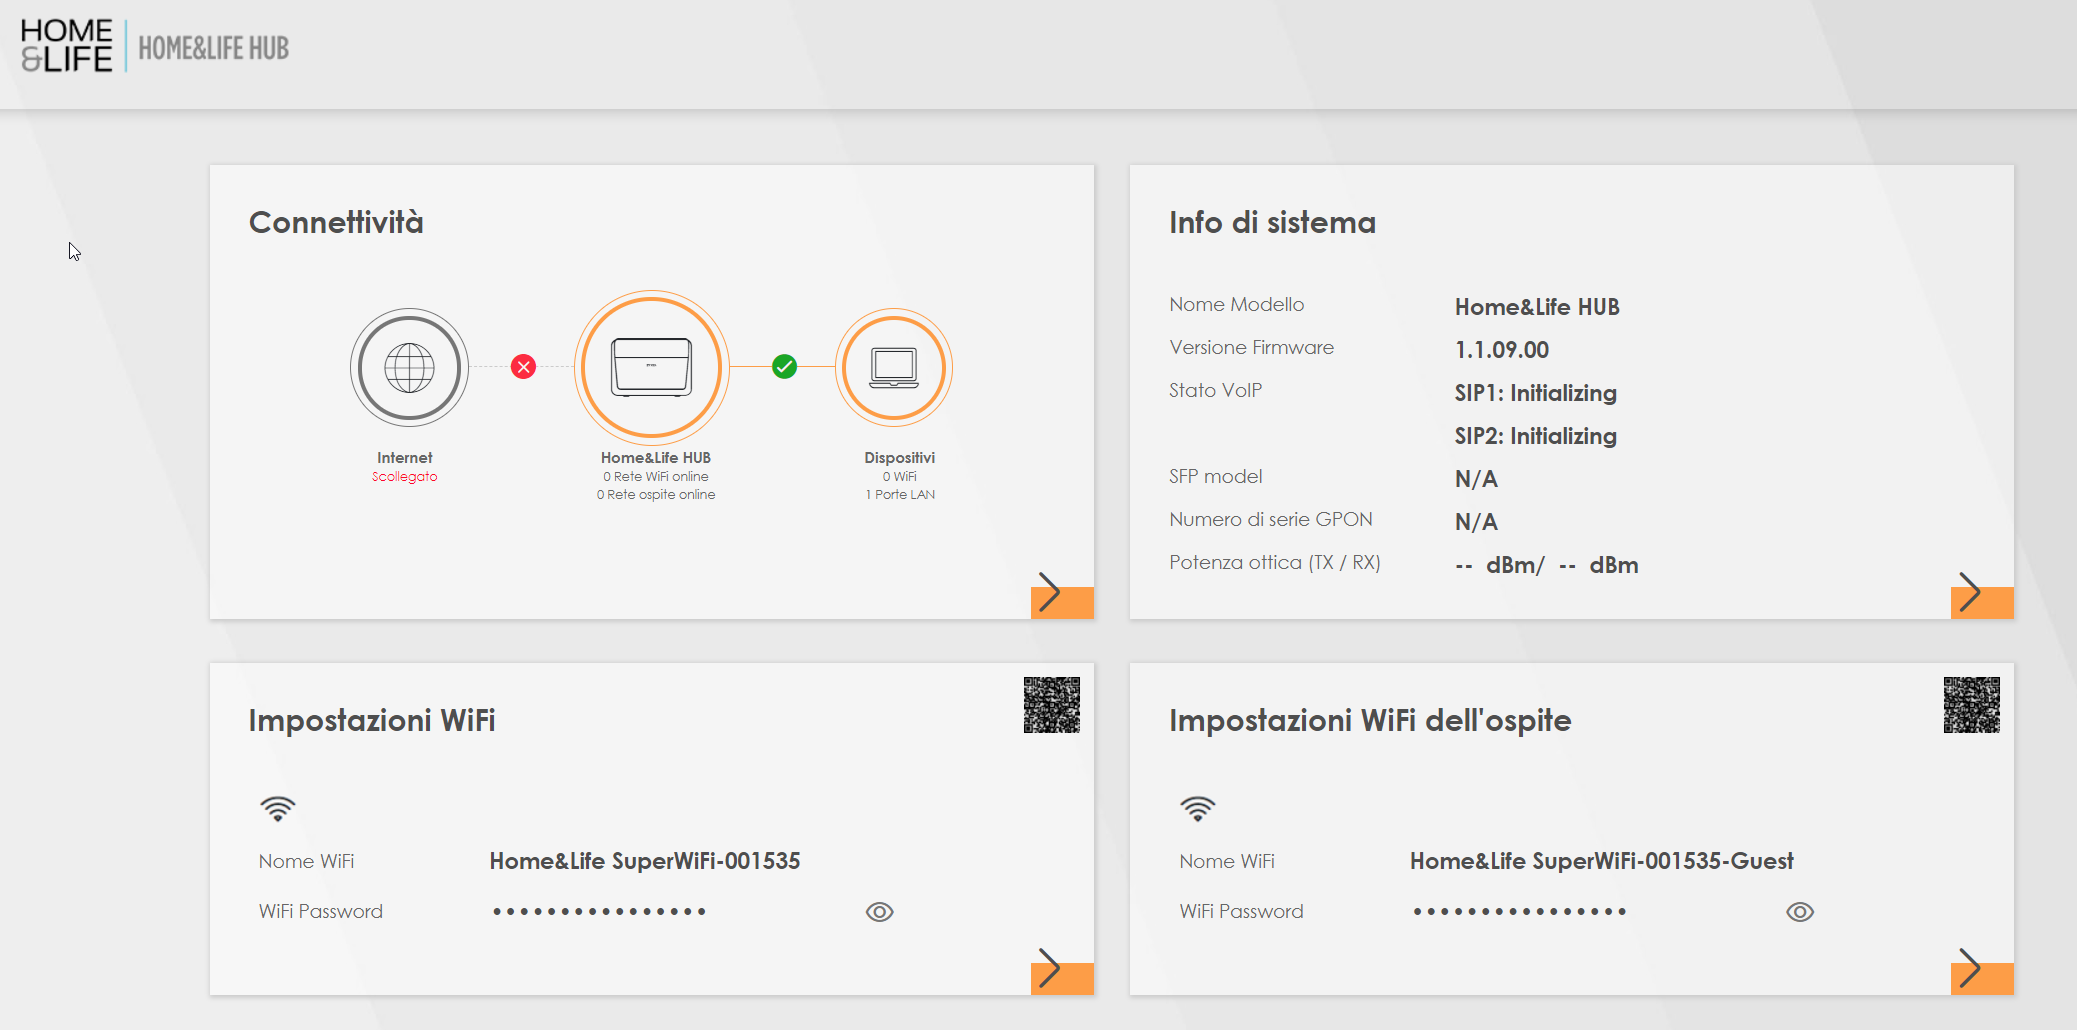Reveal guest WiFi password with eye icon
The width and height of the screenshot is (2077, 1030).
coord(1800,912)
